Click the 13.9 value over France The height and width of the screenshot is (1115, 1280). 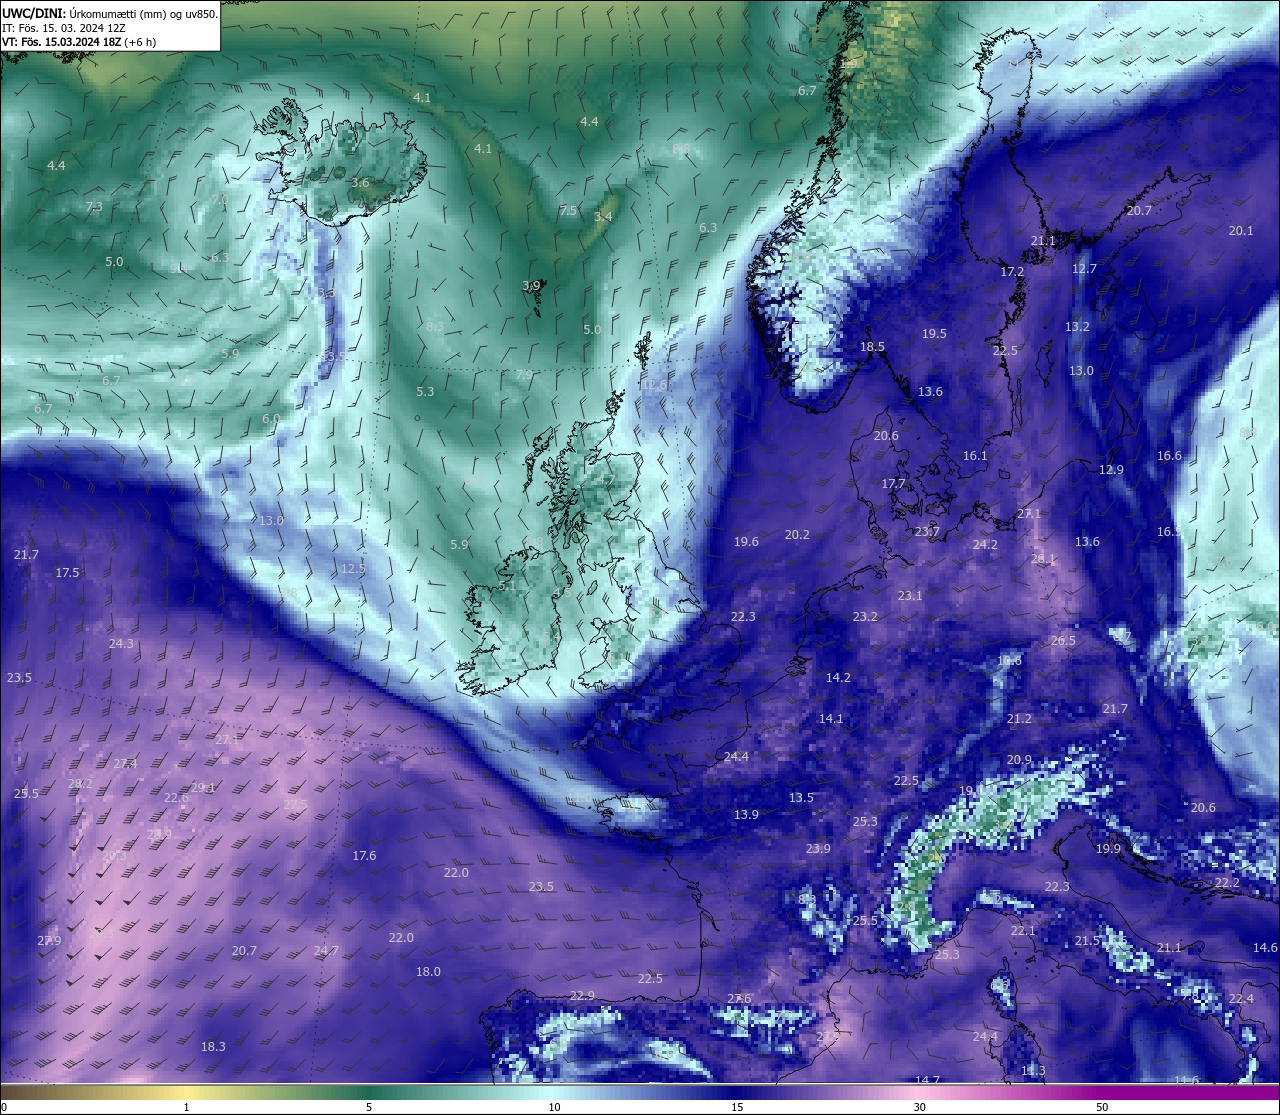pyautogui.click(x=746, y=815)
